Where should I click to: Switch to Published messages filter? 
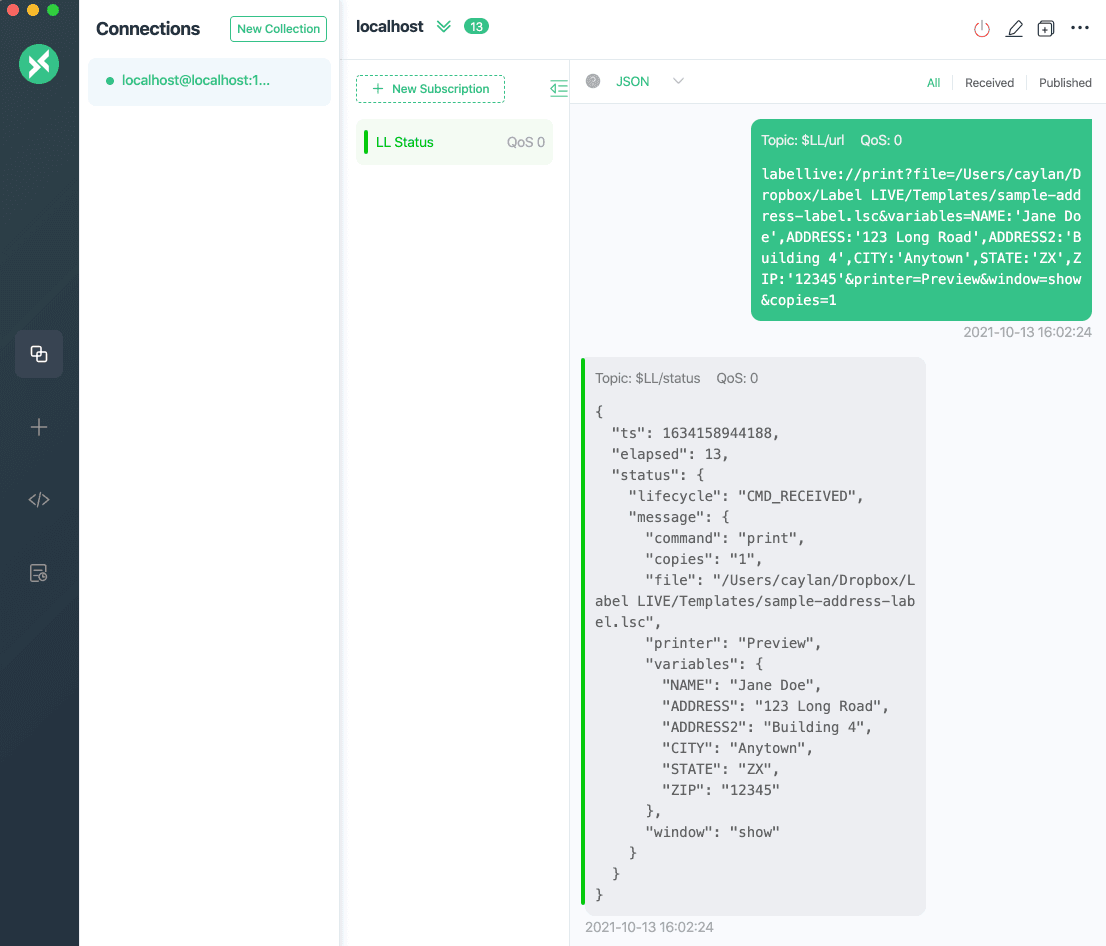tap(1065, 83)
